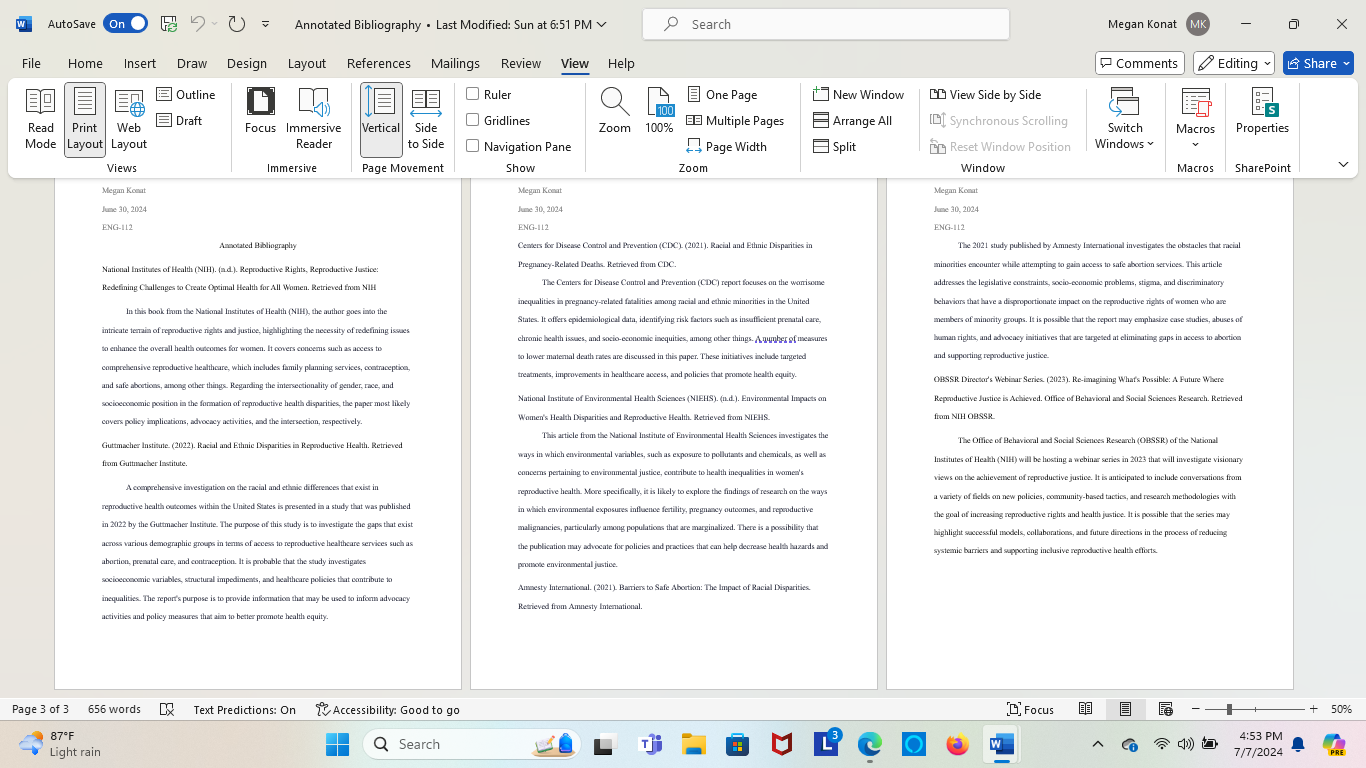Display Multiple Pages
Viewport: 1366px width, 768px height.
click(x=736, y=120)
